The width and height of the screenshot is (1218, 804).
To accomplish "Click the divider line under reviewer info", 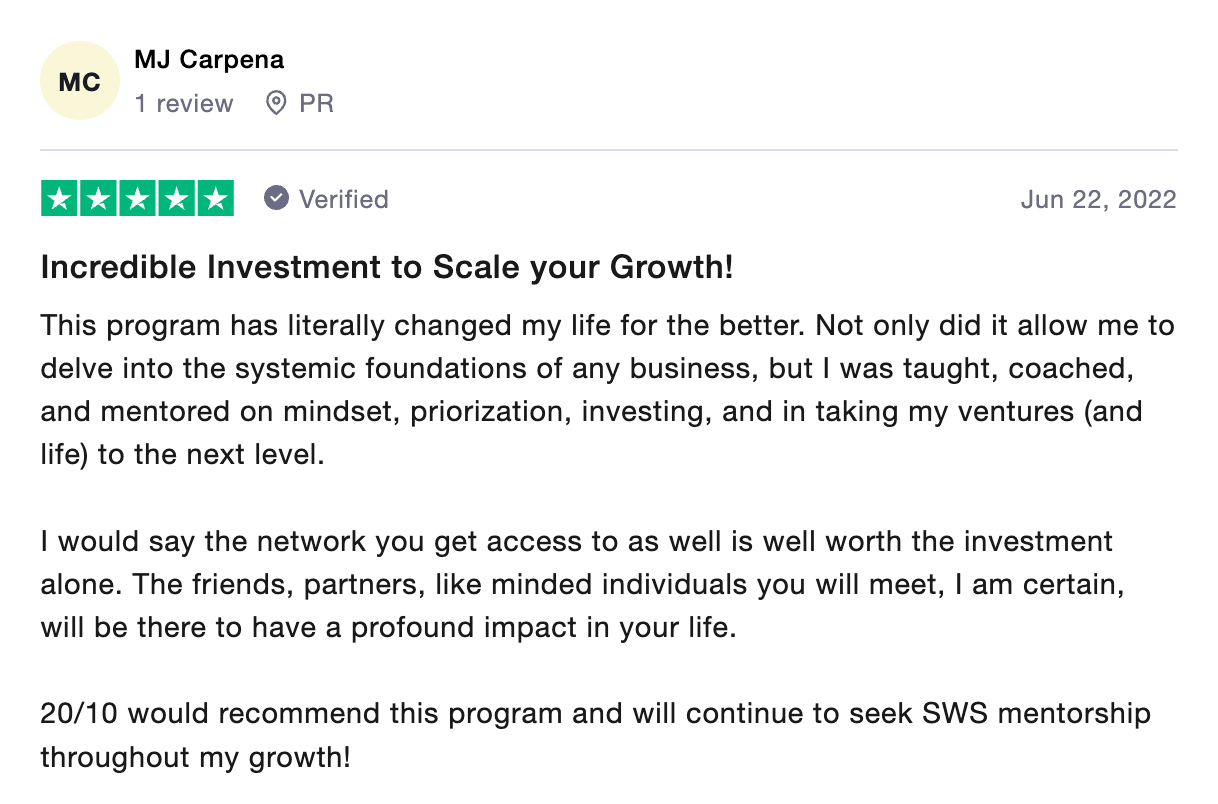I will click(608, 150).
